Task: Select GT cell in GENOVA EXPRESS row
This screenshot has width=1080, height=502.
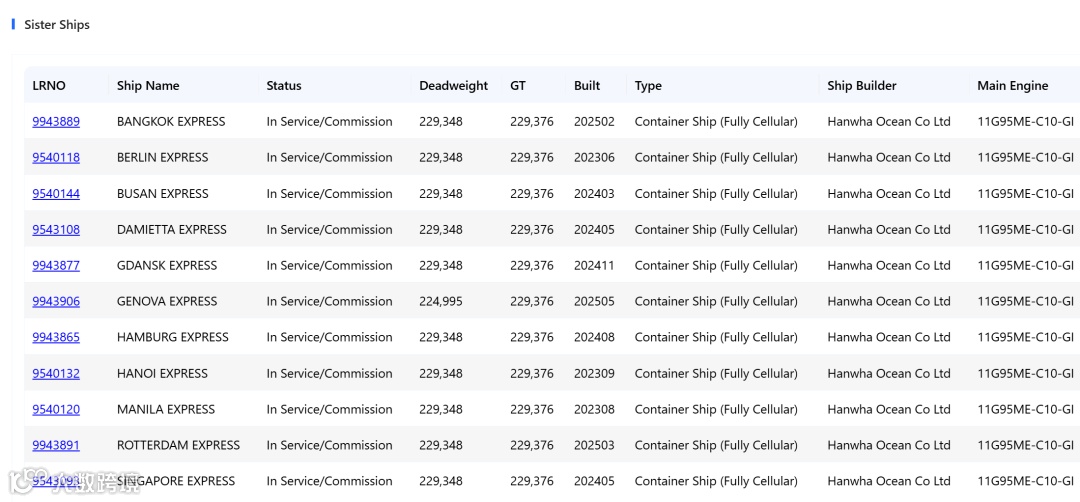Action: pos(532,301)
